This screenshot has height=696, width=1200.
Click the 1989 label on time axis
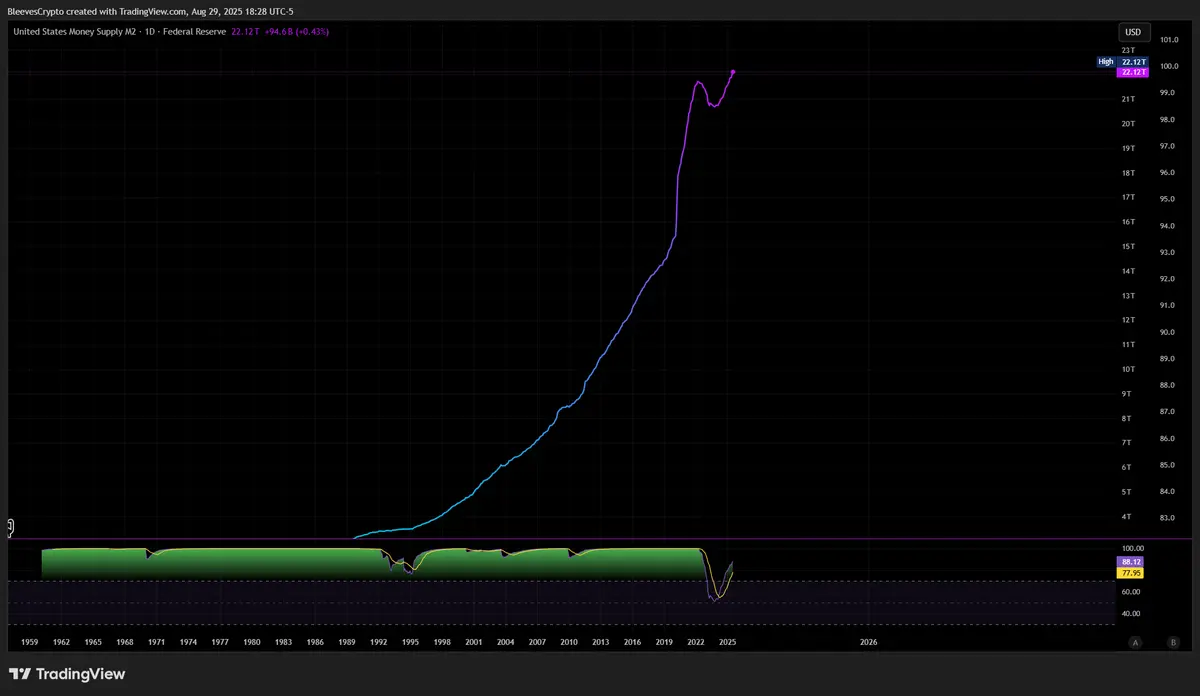click(347, 642)
